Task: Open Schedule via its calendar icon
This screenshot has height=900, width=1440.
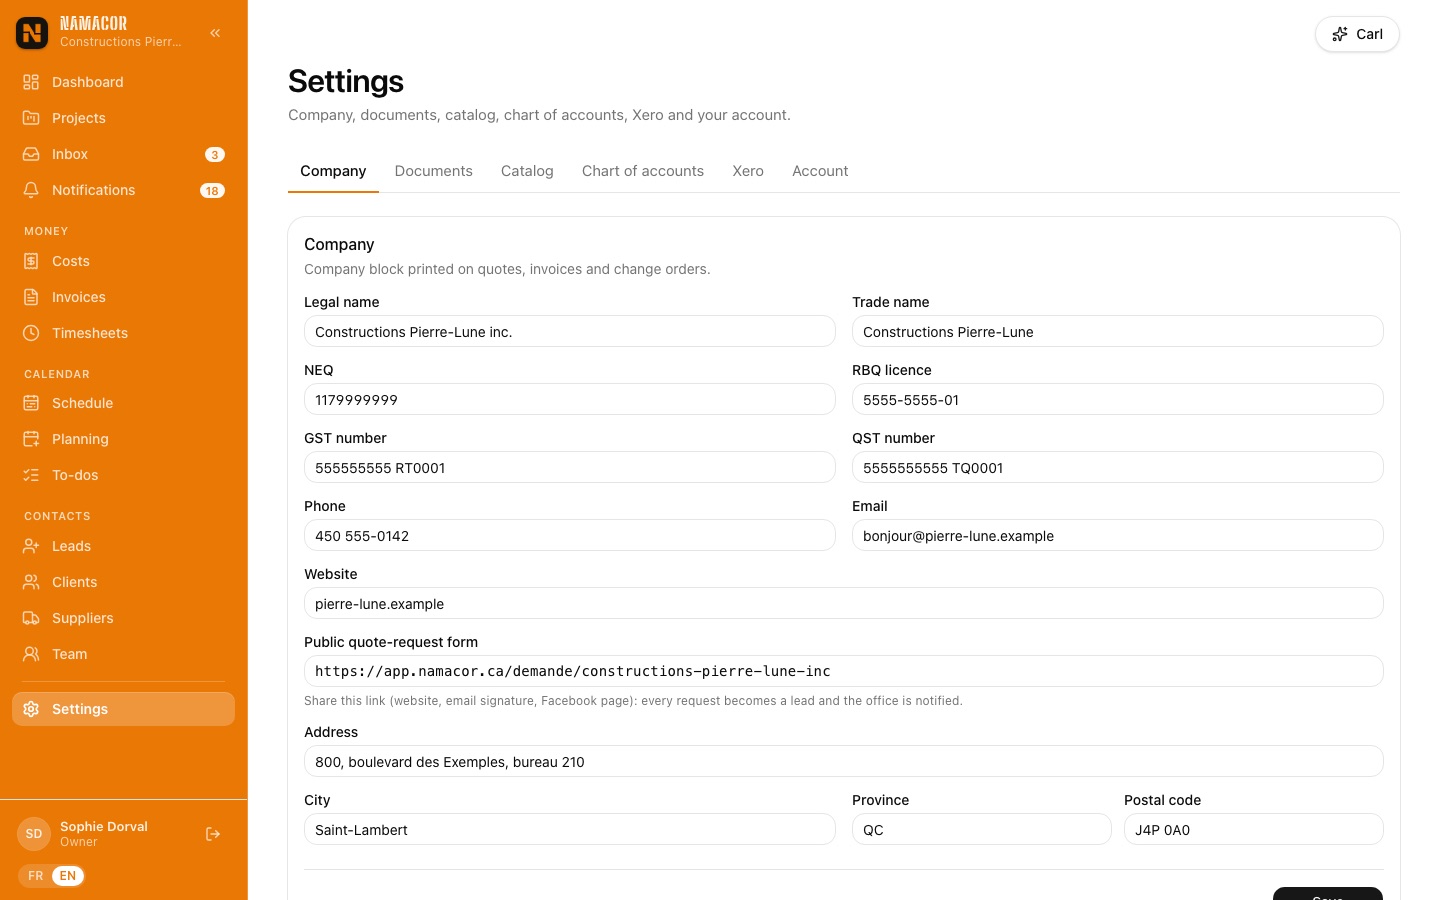Action: coord(31,403)
